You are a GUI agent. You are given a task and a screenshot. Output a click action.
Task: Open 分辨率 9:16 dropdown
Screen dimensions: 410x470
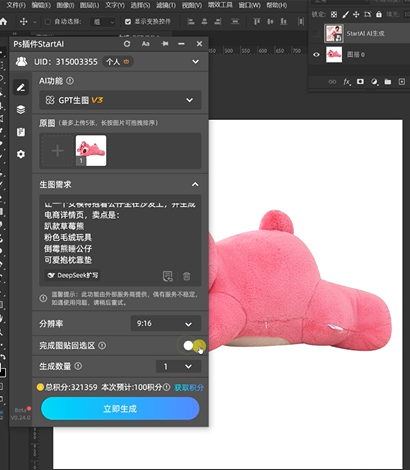(166, 323)
